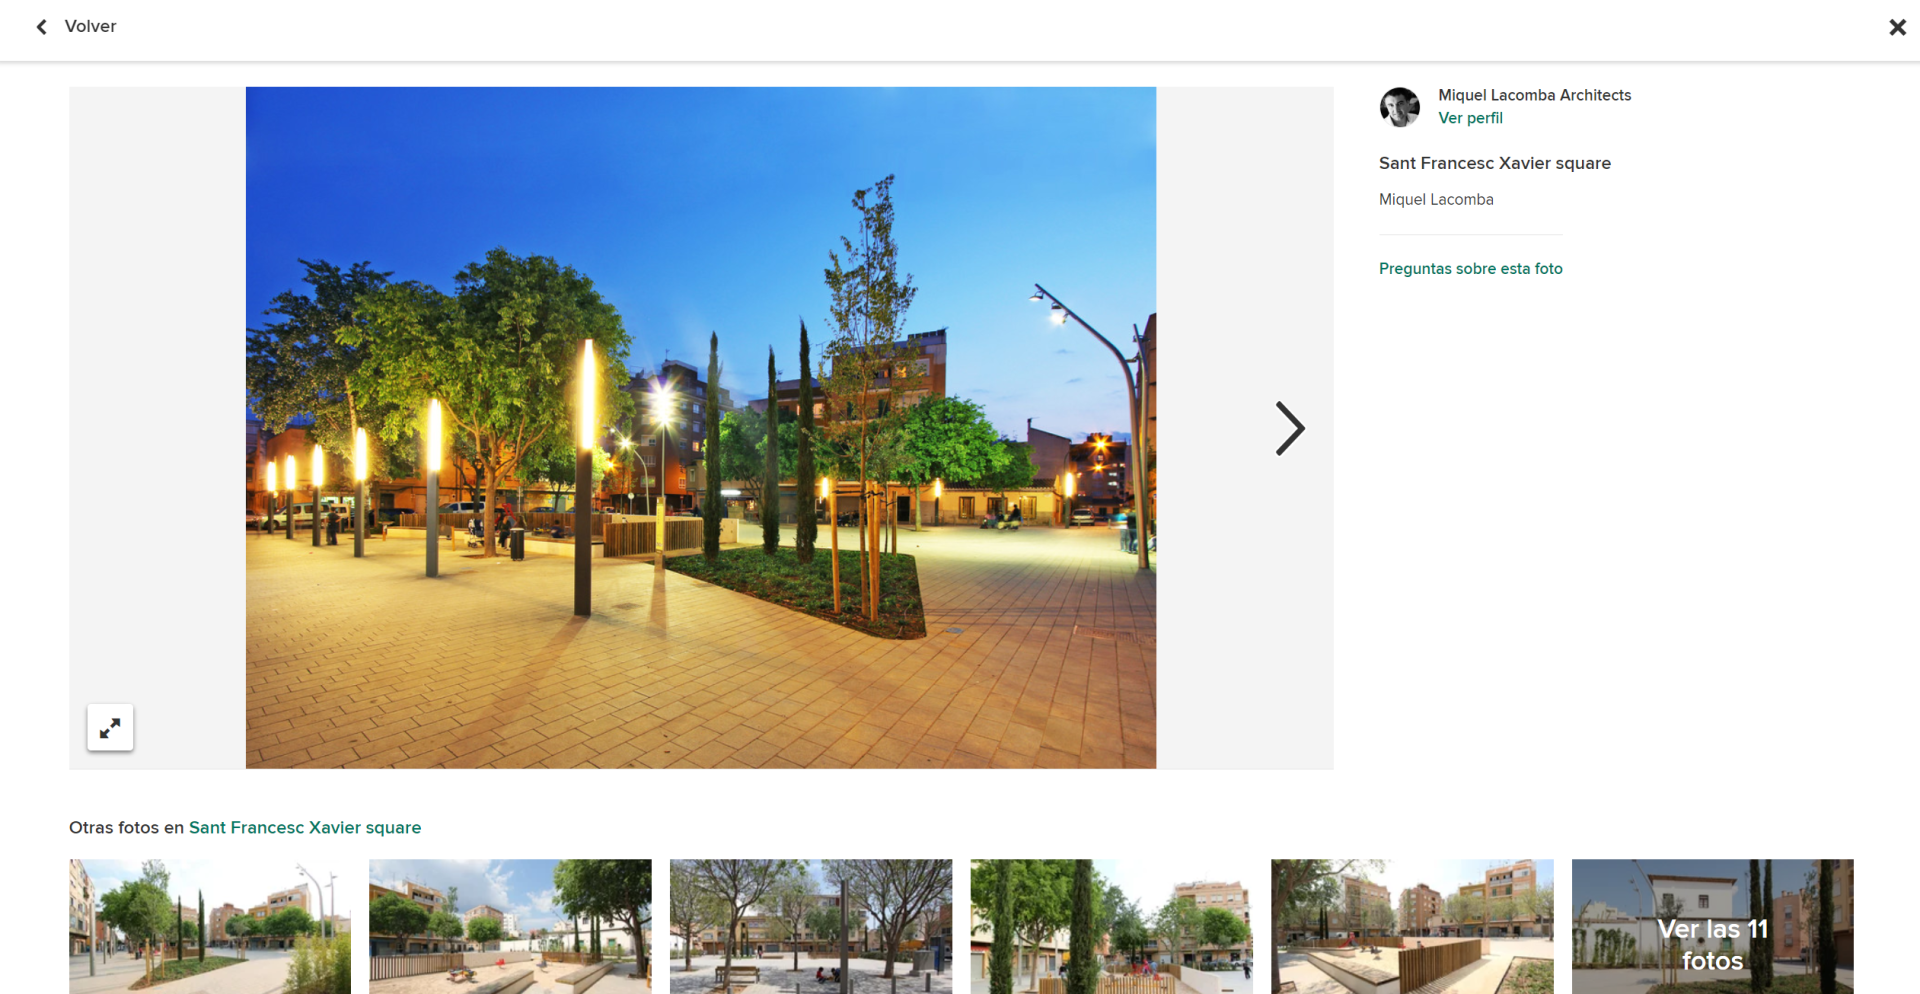Select the fifth thumbnail with the wooden planter bench
Screen dimensions: 1920x994
[x=1412, y=926]
